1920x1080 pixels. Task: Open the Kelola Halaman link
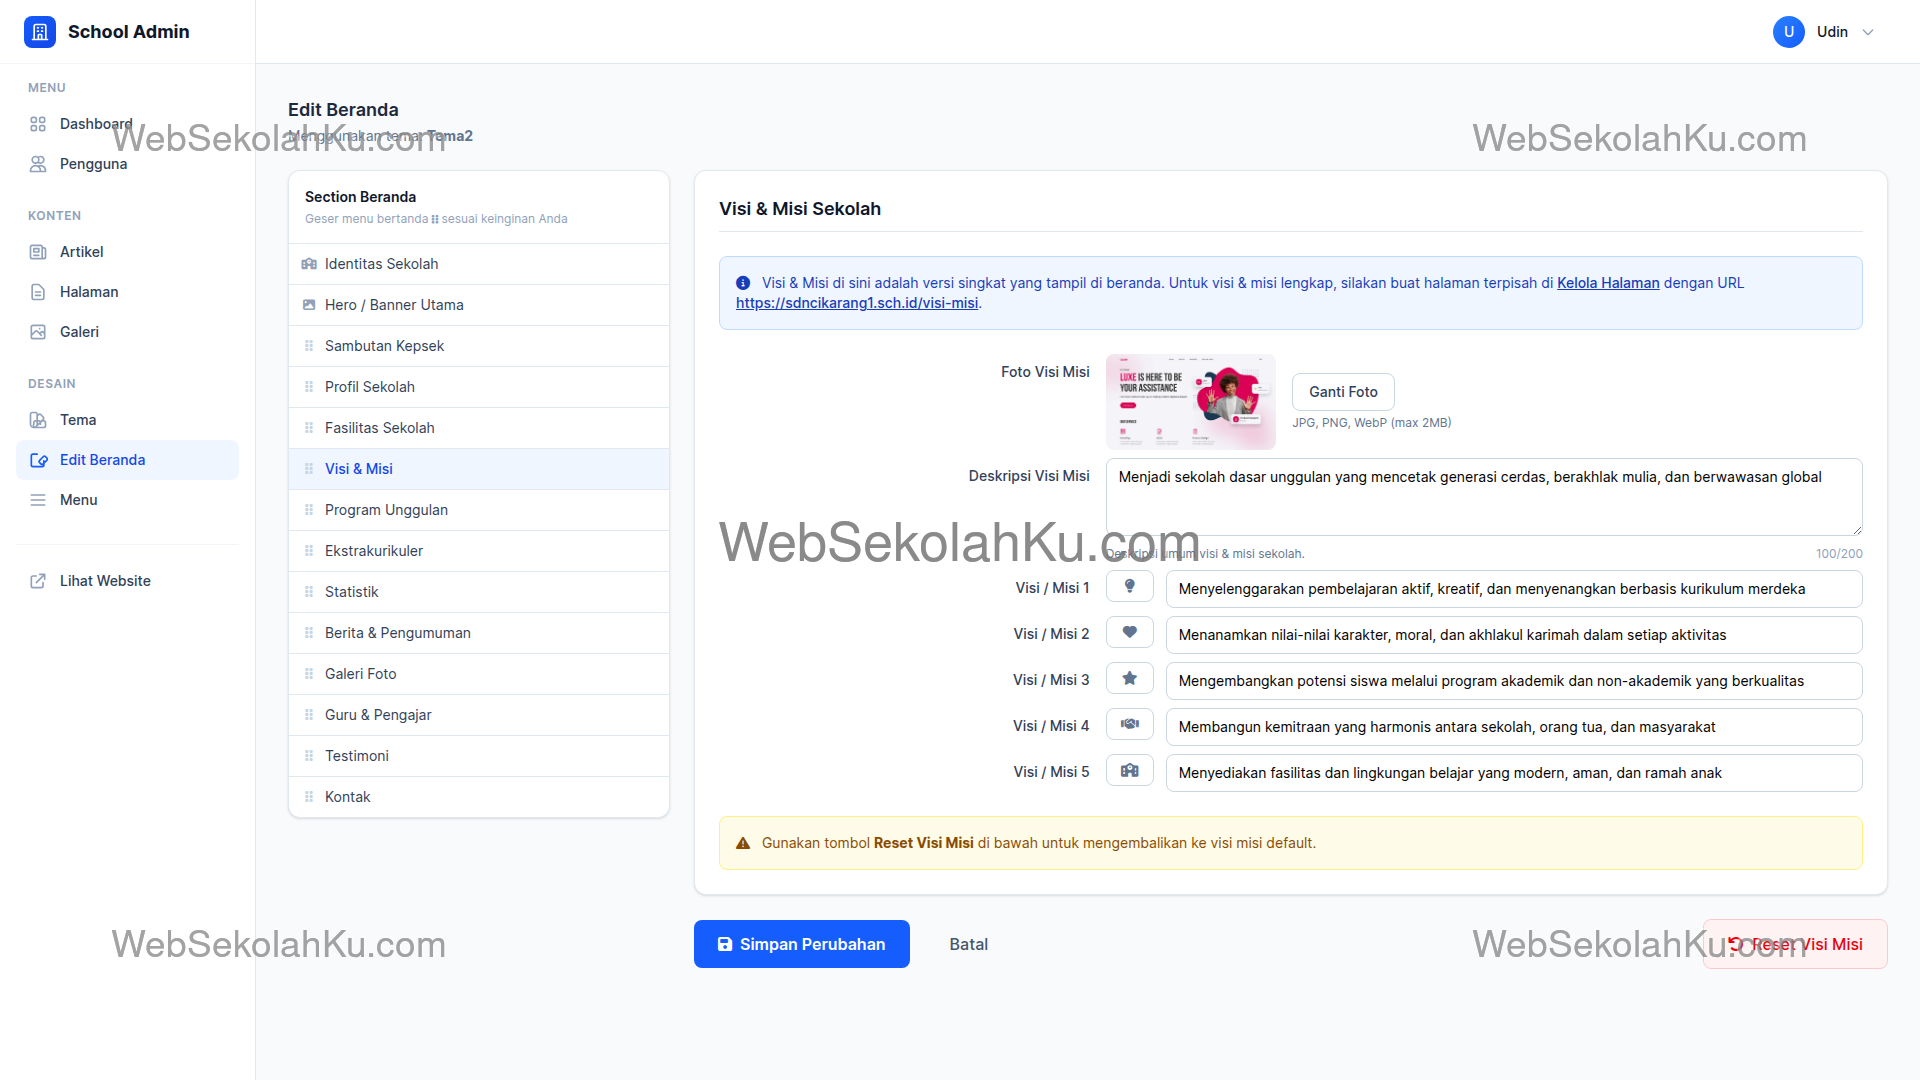pyautogui.click(x=1608, y=283)
